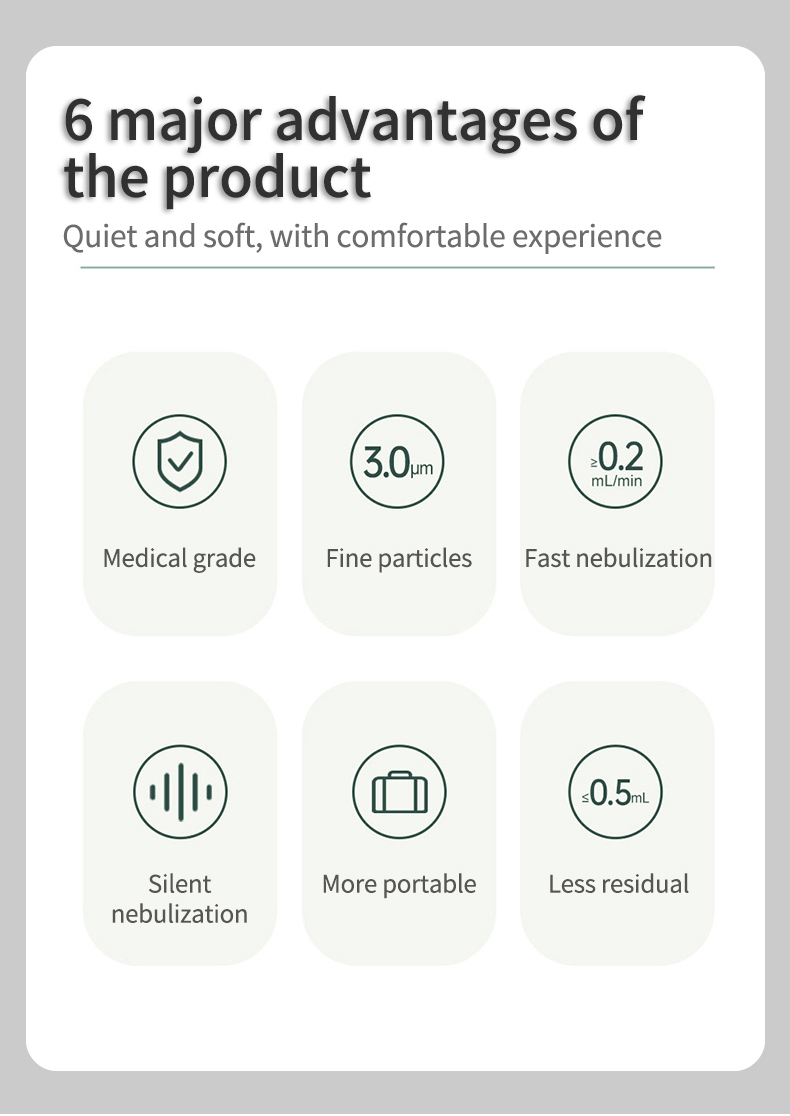Click the Medical grade label text
Screen dimensions: 790x1116
(x=179, y=559)
